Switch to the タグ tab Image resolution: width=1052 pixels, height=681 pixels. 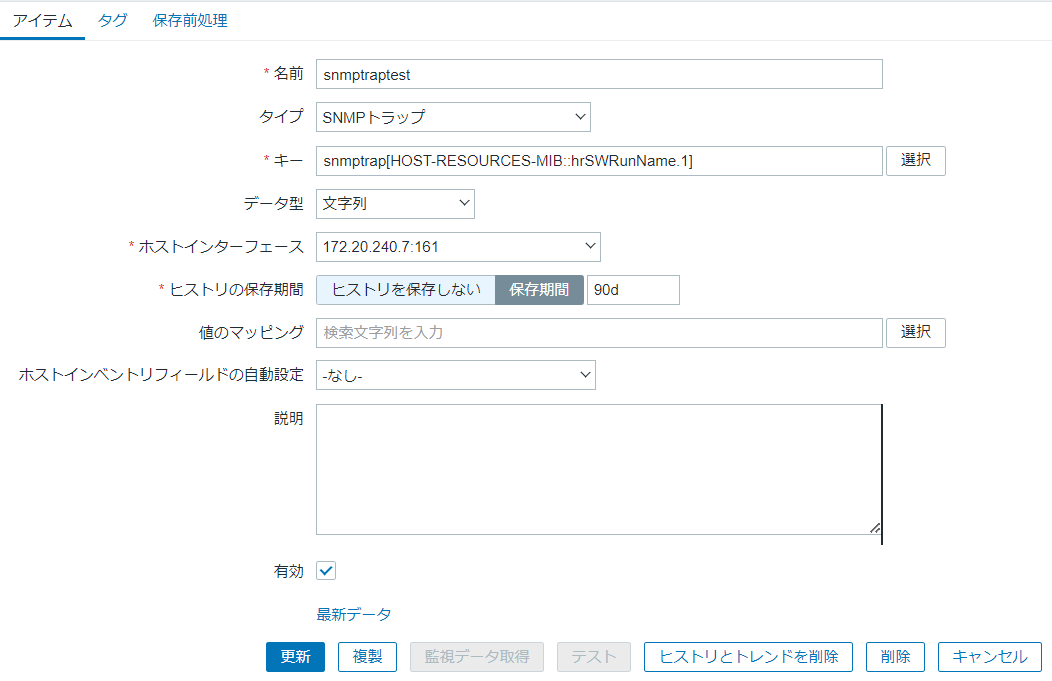(x=112, y=19)
